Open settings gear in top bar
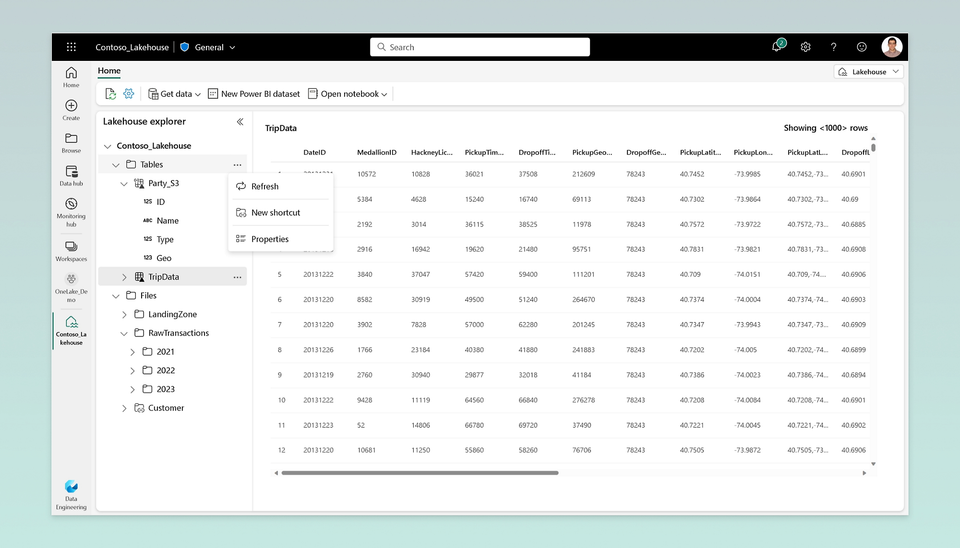This screenshot has height=548, width=960. pyautogui.click(x=805, y=47)
